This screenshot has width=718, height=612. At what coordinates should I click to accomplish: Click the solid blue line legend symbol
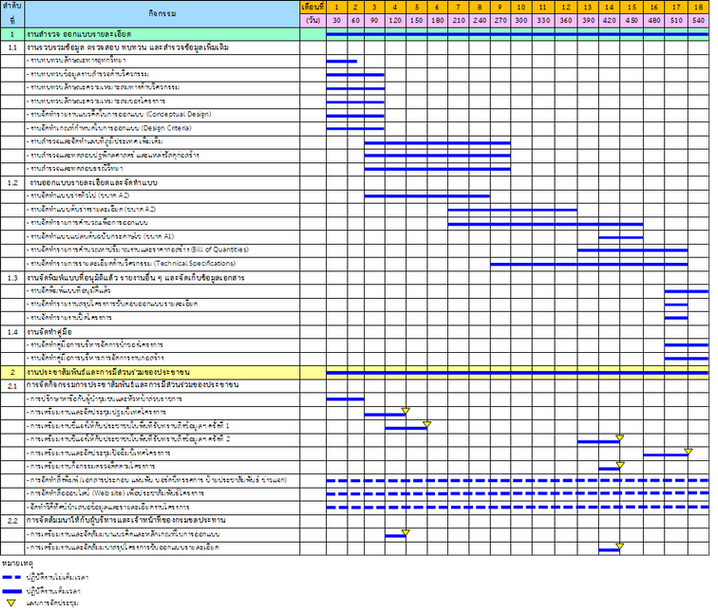(x=11, y=591)
